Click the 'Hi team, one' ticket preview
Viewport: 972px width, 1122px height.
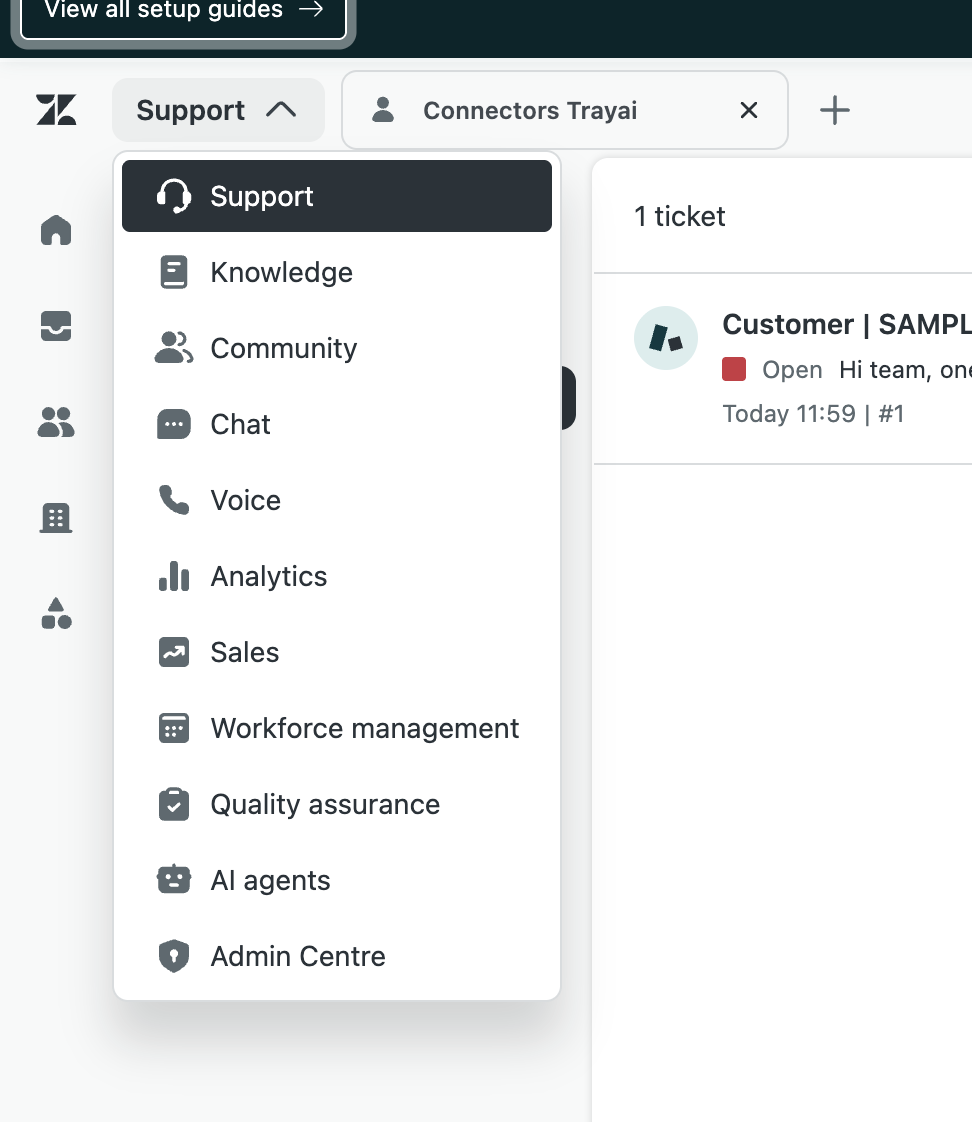pos(905,370)
